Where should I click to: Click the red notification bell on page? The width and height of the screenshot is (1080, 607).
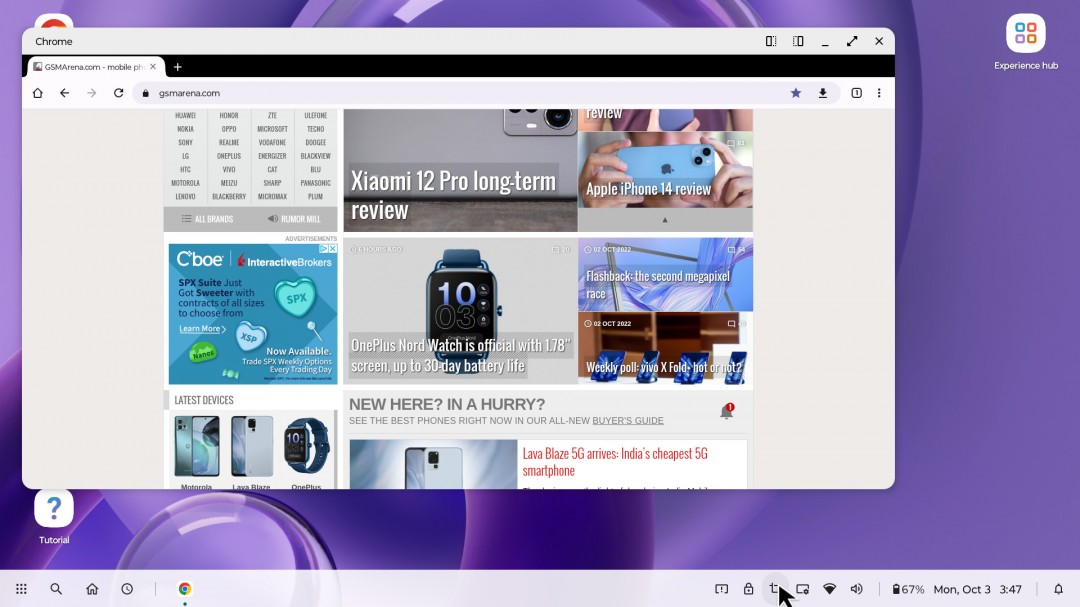(726, 411)
